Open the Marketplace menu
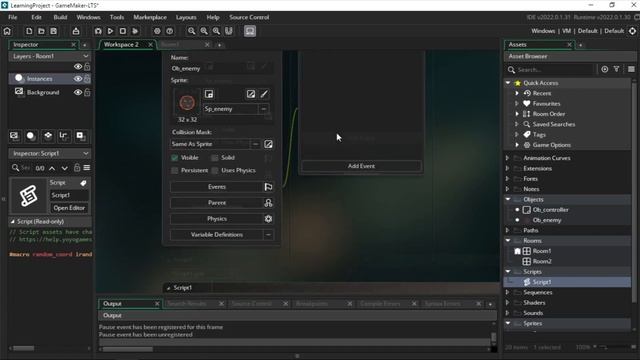The image size is (640, 360). pos(150,17)
